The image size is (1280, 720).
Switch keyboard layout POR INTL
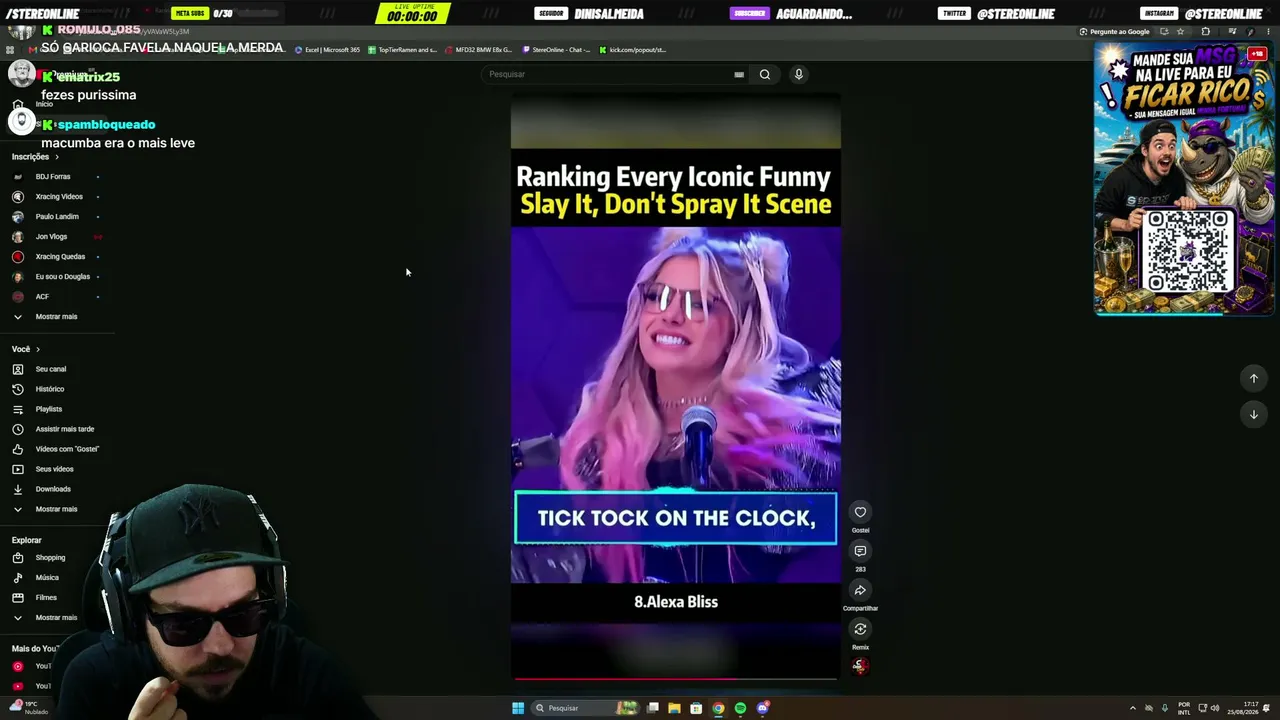[x=1184, y=708]
